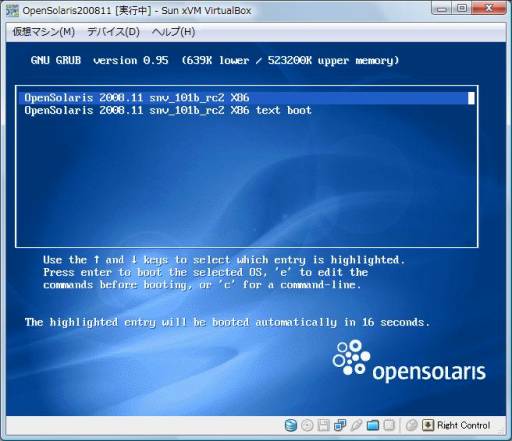The width and height of the screenshot is (512, 441).
Task: Open the ヘルプ(H) menu
Action: pyautogui.click(x=173, y=32)
